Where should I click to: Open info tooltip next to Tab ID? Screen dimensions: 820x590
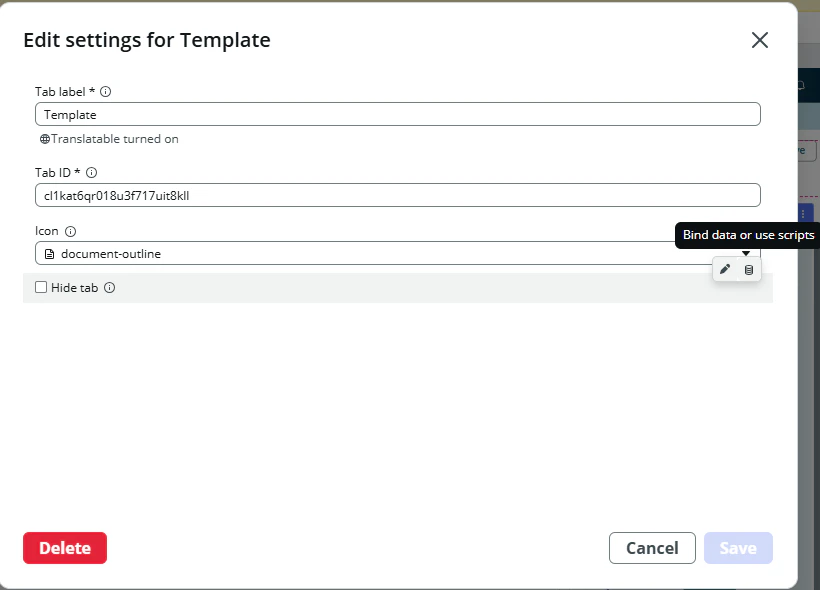coord(92,173)
